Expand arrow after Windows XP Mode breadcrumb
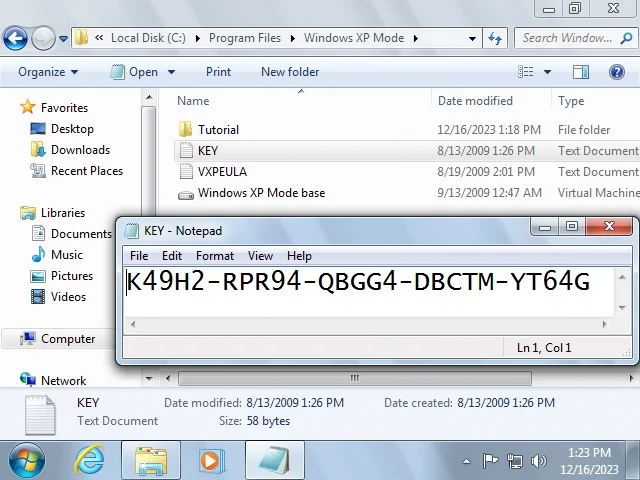640x480 pixels. pos(416,38)
